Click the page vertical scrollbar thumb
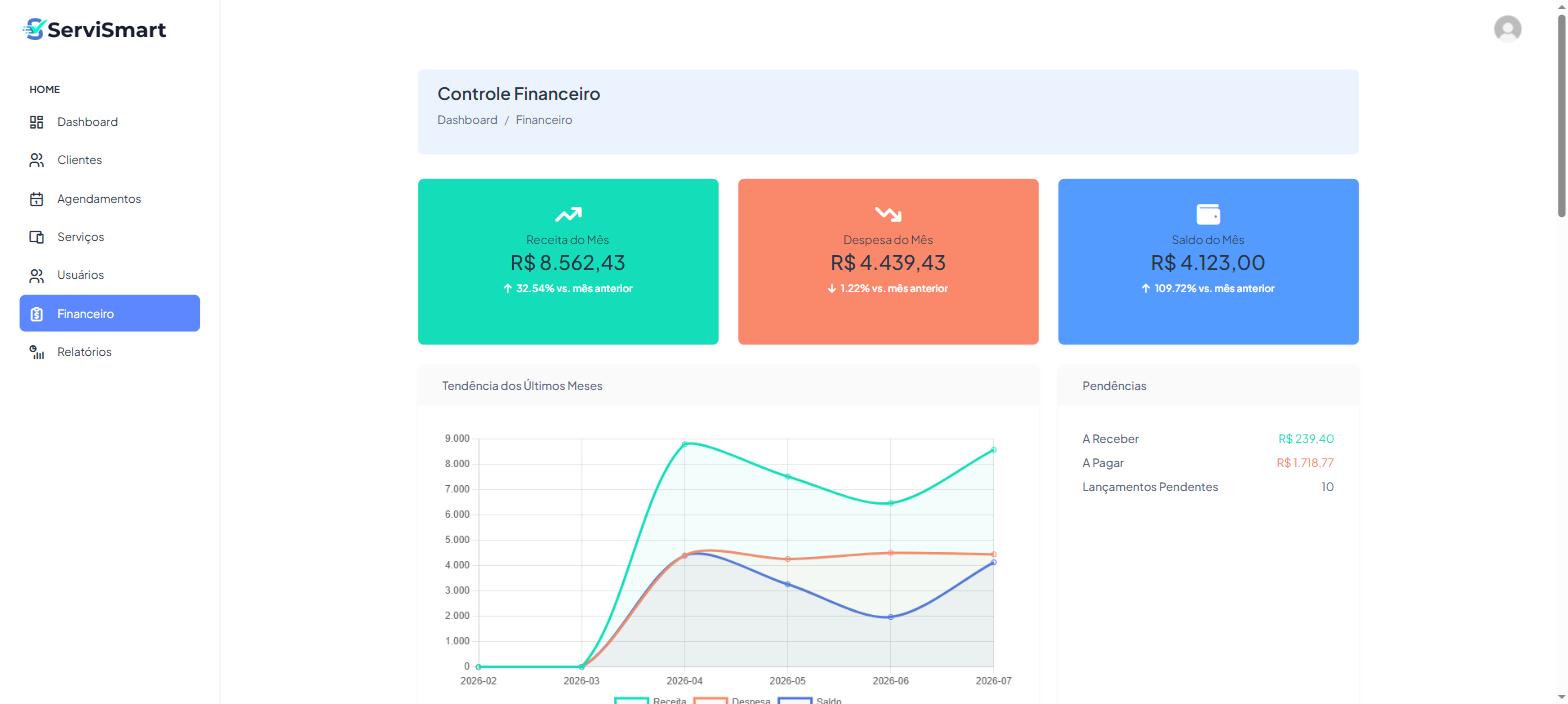Screen dimensions: 1568x704 (1562, 115)
